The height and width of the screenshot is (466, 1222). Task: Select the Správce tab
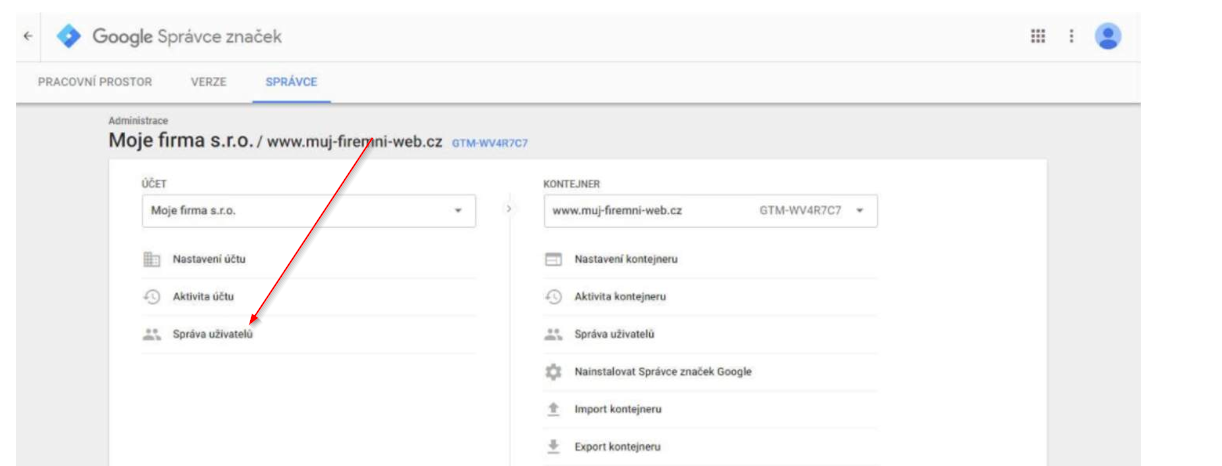click(x=291, y=82)
